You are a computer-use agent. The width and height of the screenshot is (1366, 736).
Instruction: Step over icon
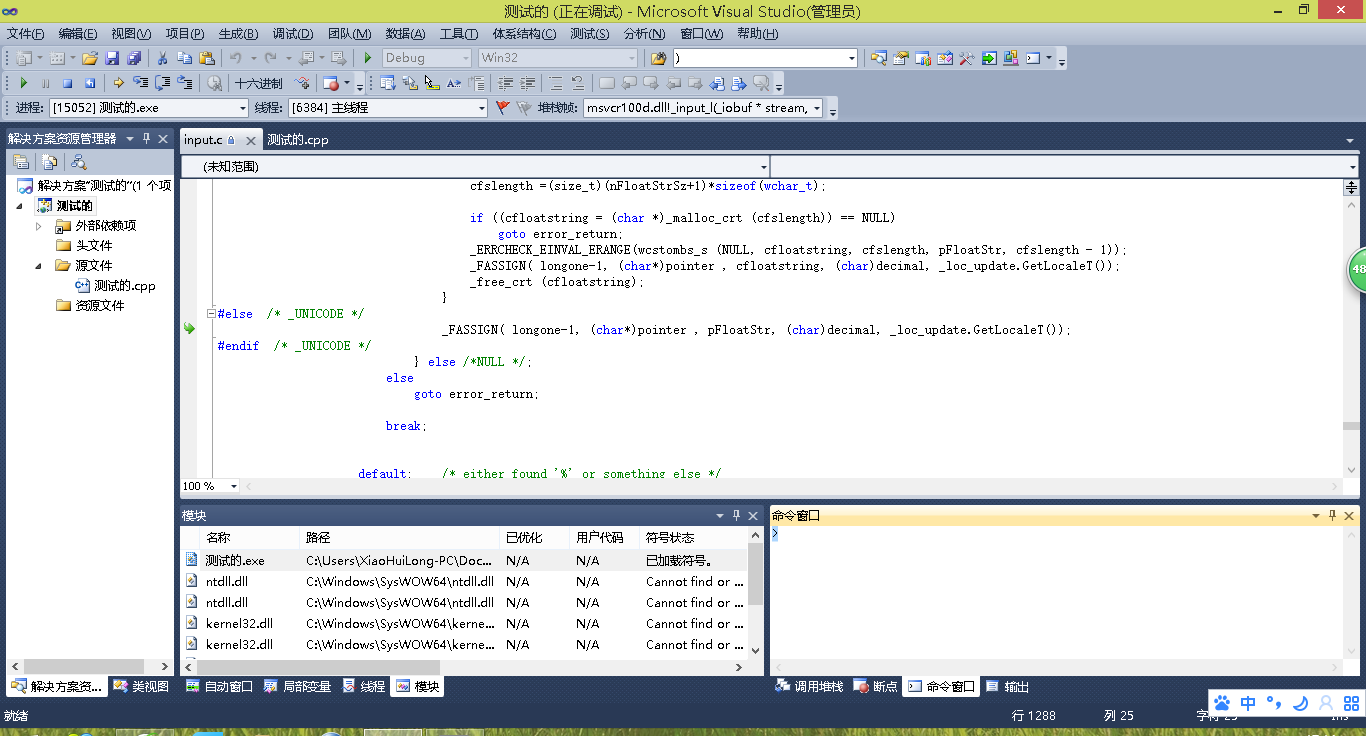(163, 83)
